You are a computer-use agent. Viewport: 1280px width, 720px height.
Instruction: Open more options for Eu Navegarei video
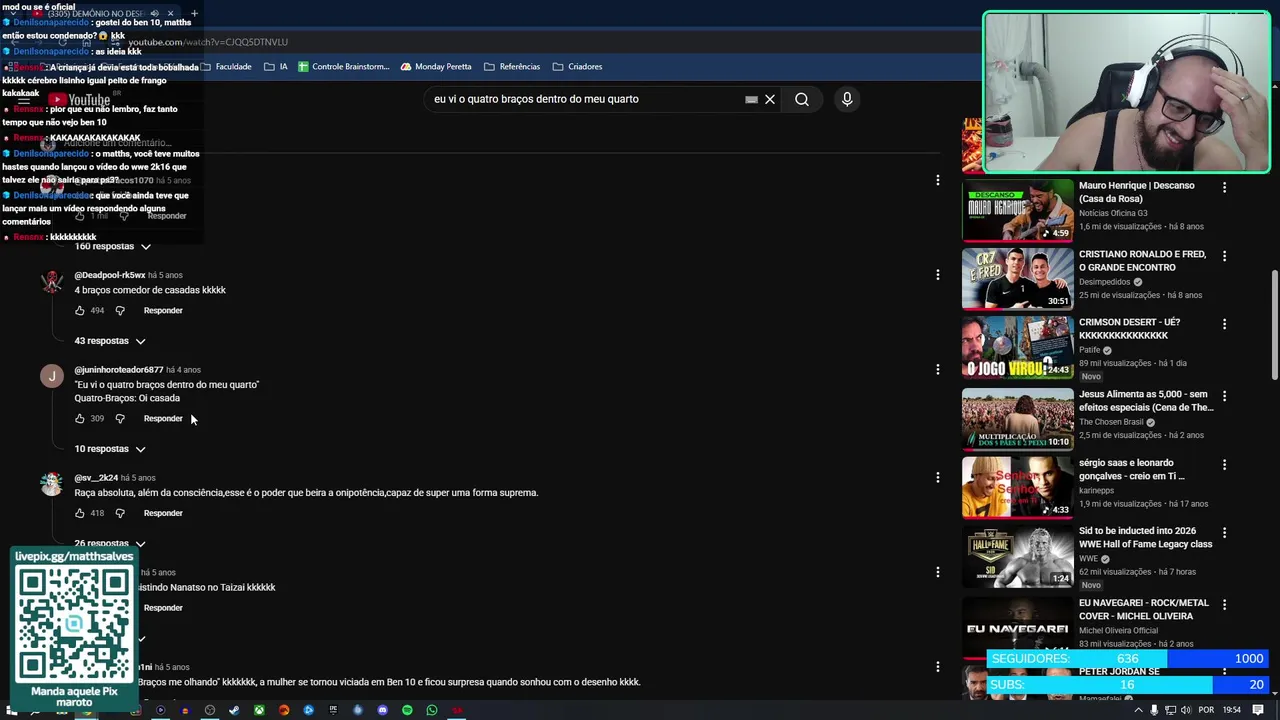click(x=1224, y=605)
